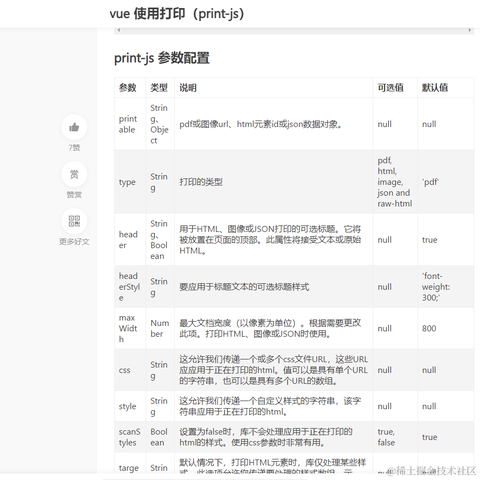Click the css parameter cell
Image resolution: width=480 pixels, height=480 pixels.
130,370
